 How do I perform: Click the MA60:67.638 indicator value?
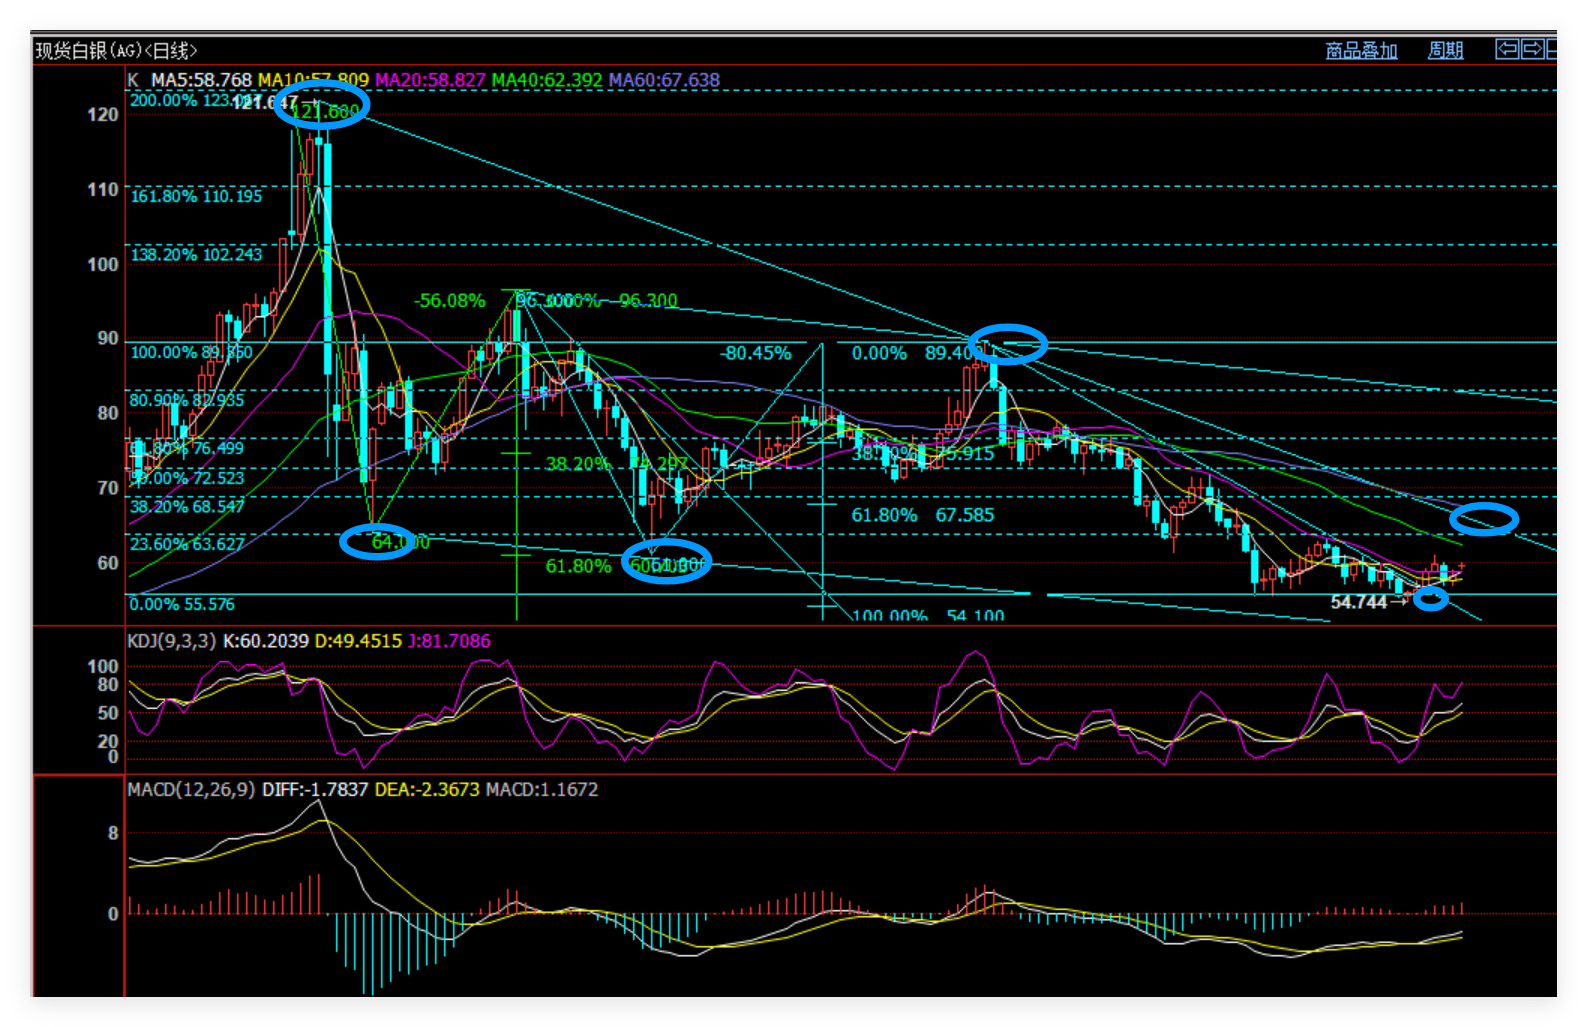click(x=664, y=80)
